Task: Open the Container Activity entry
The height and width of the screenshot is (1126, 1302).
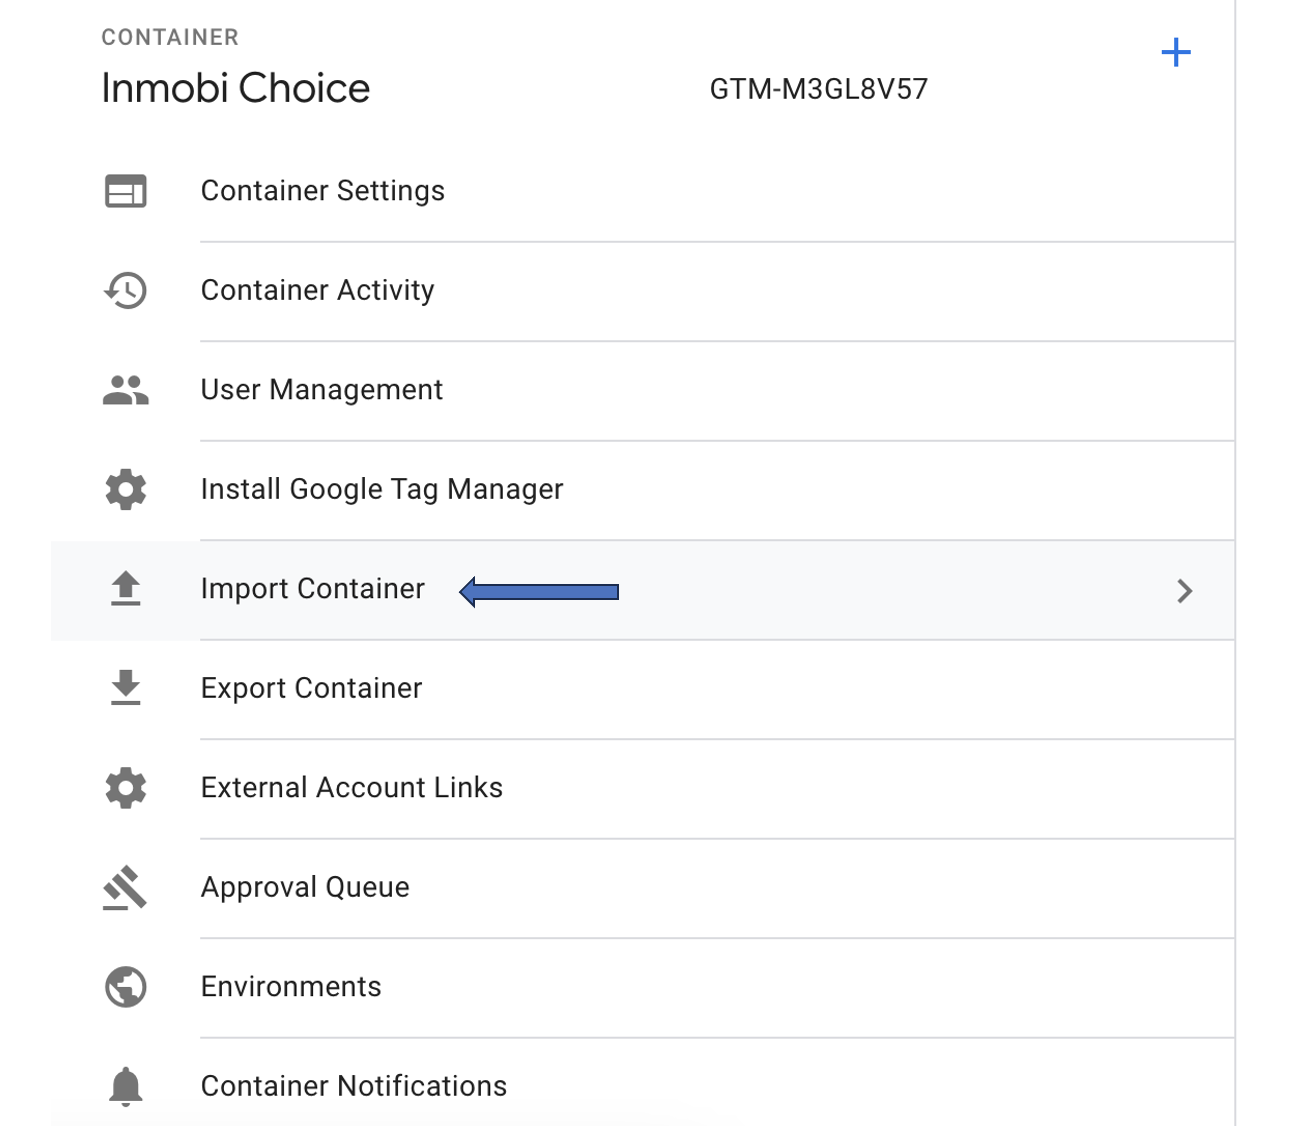Action: [x=318, y=290]
